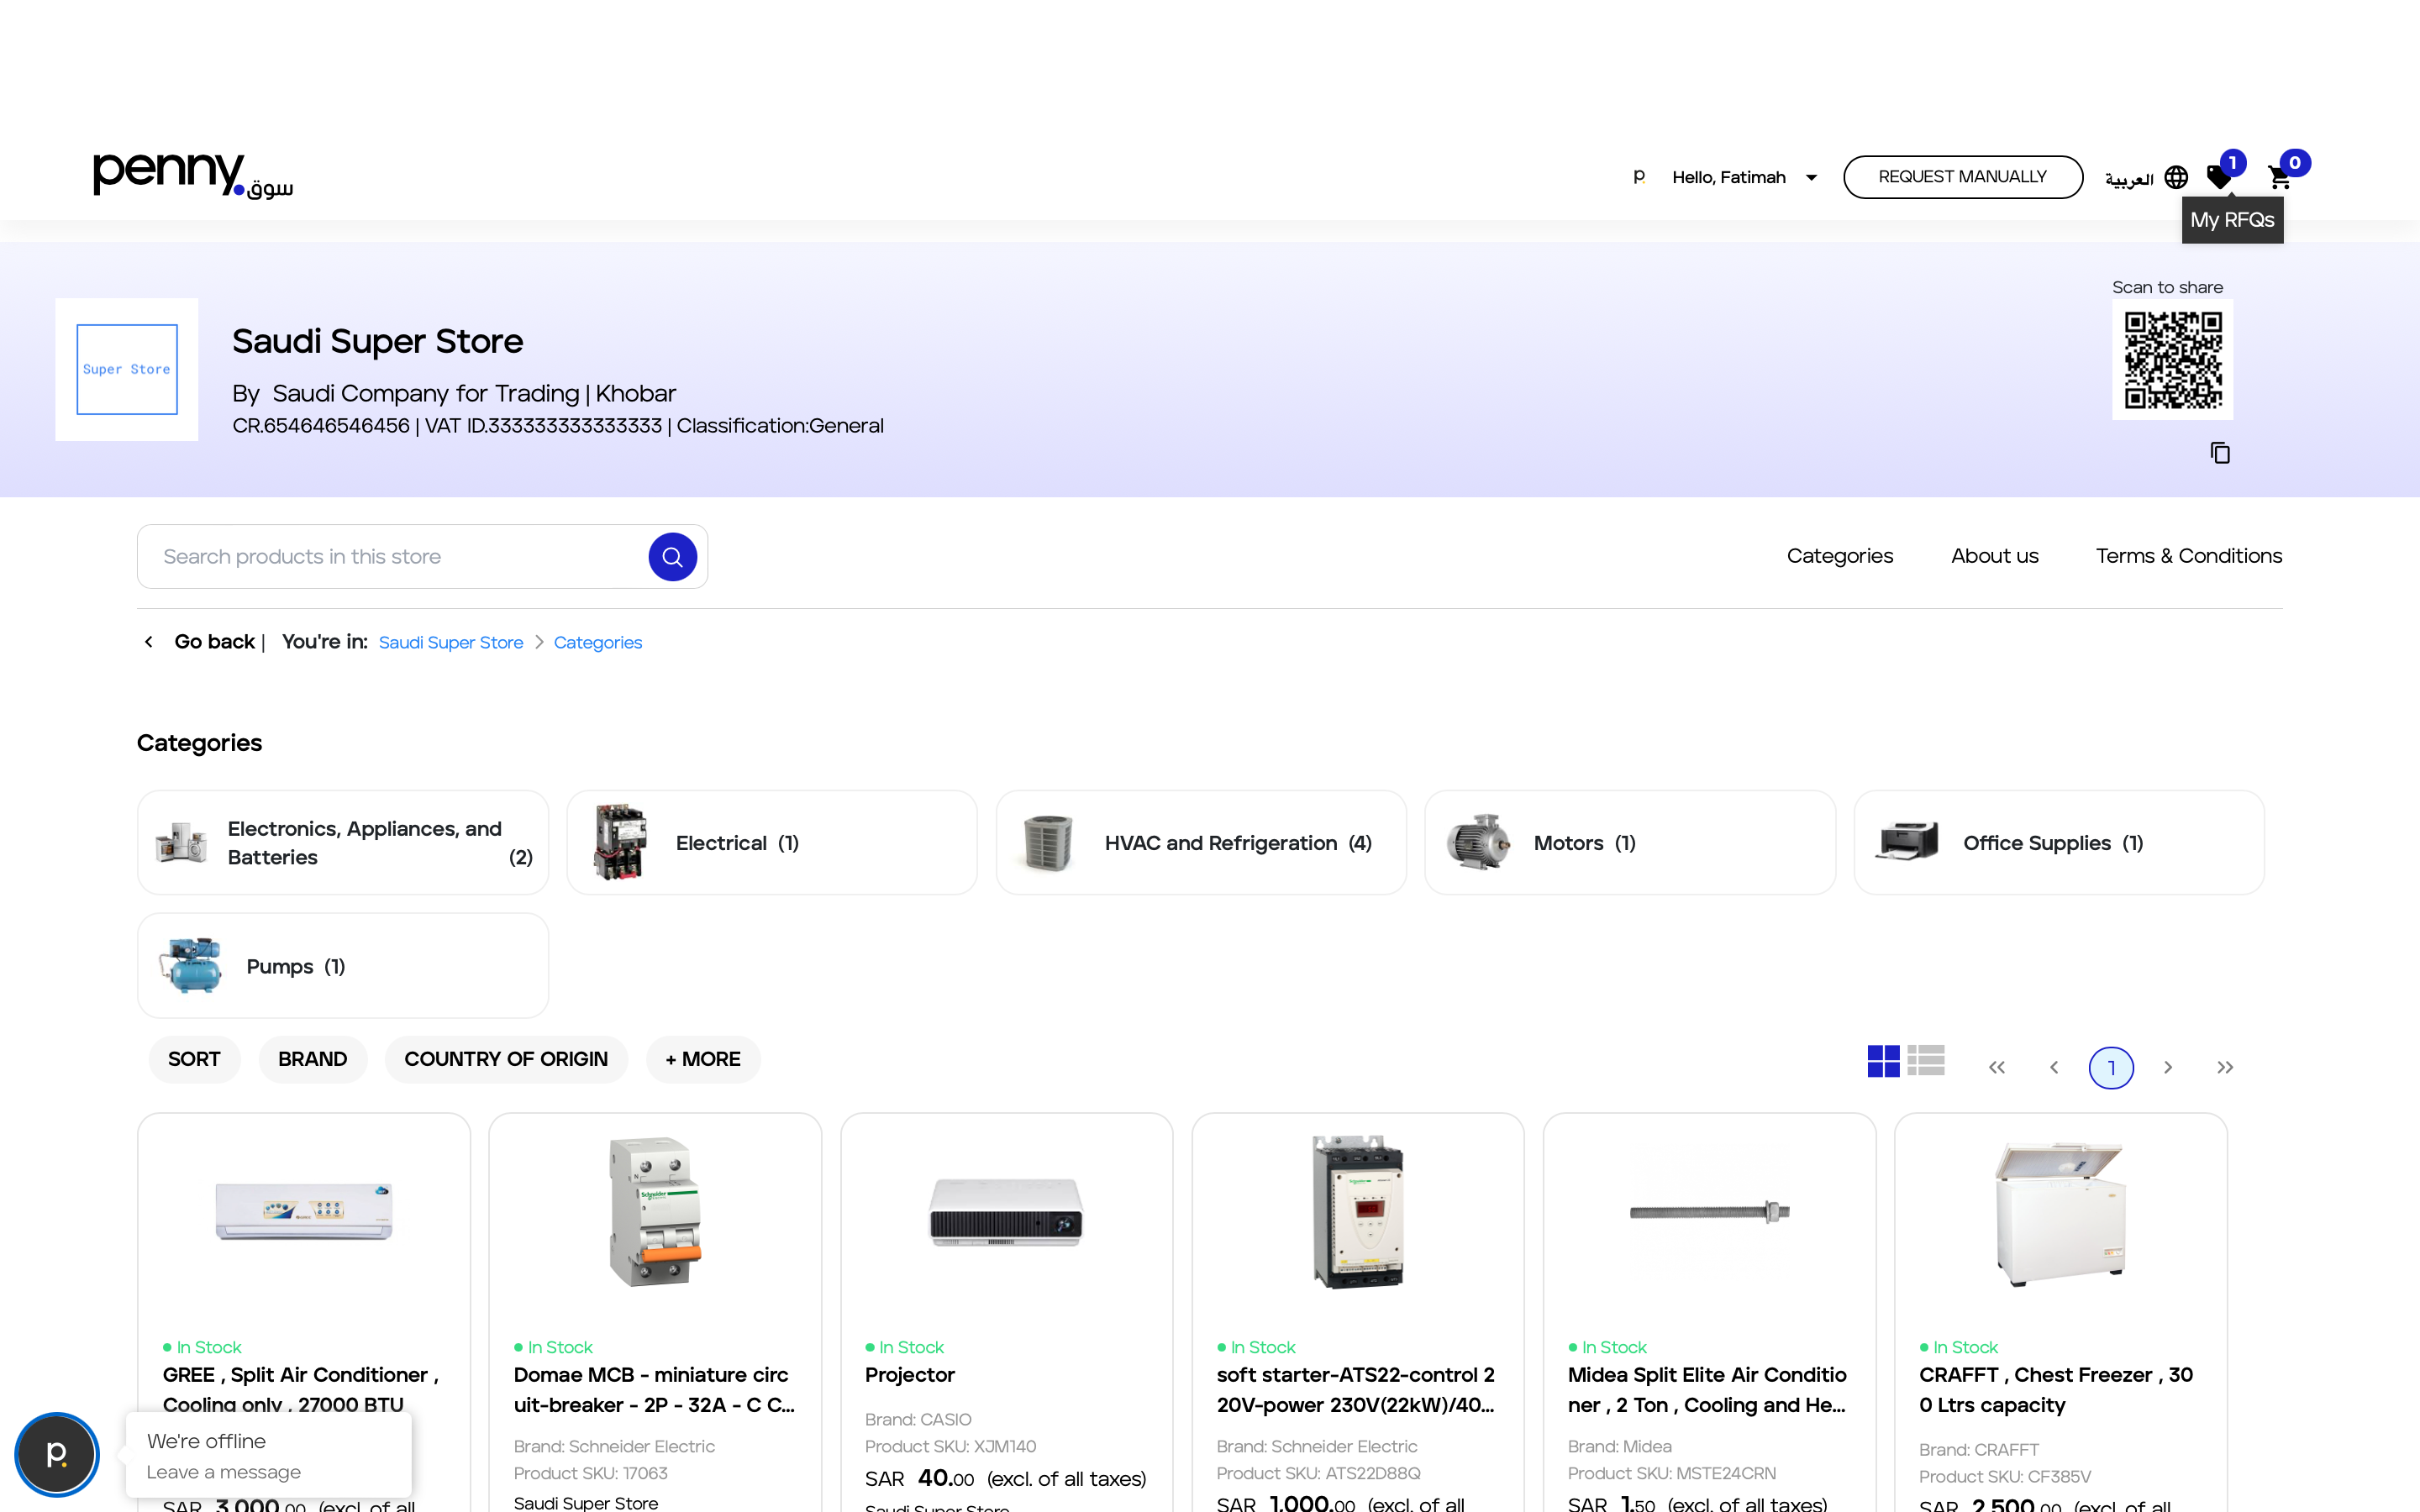Open the Office Supplies category
This screenshot has height=1512, width=2420.
coord(2059,843)
